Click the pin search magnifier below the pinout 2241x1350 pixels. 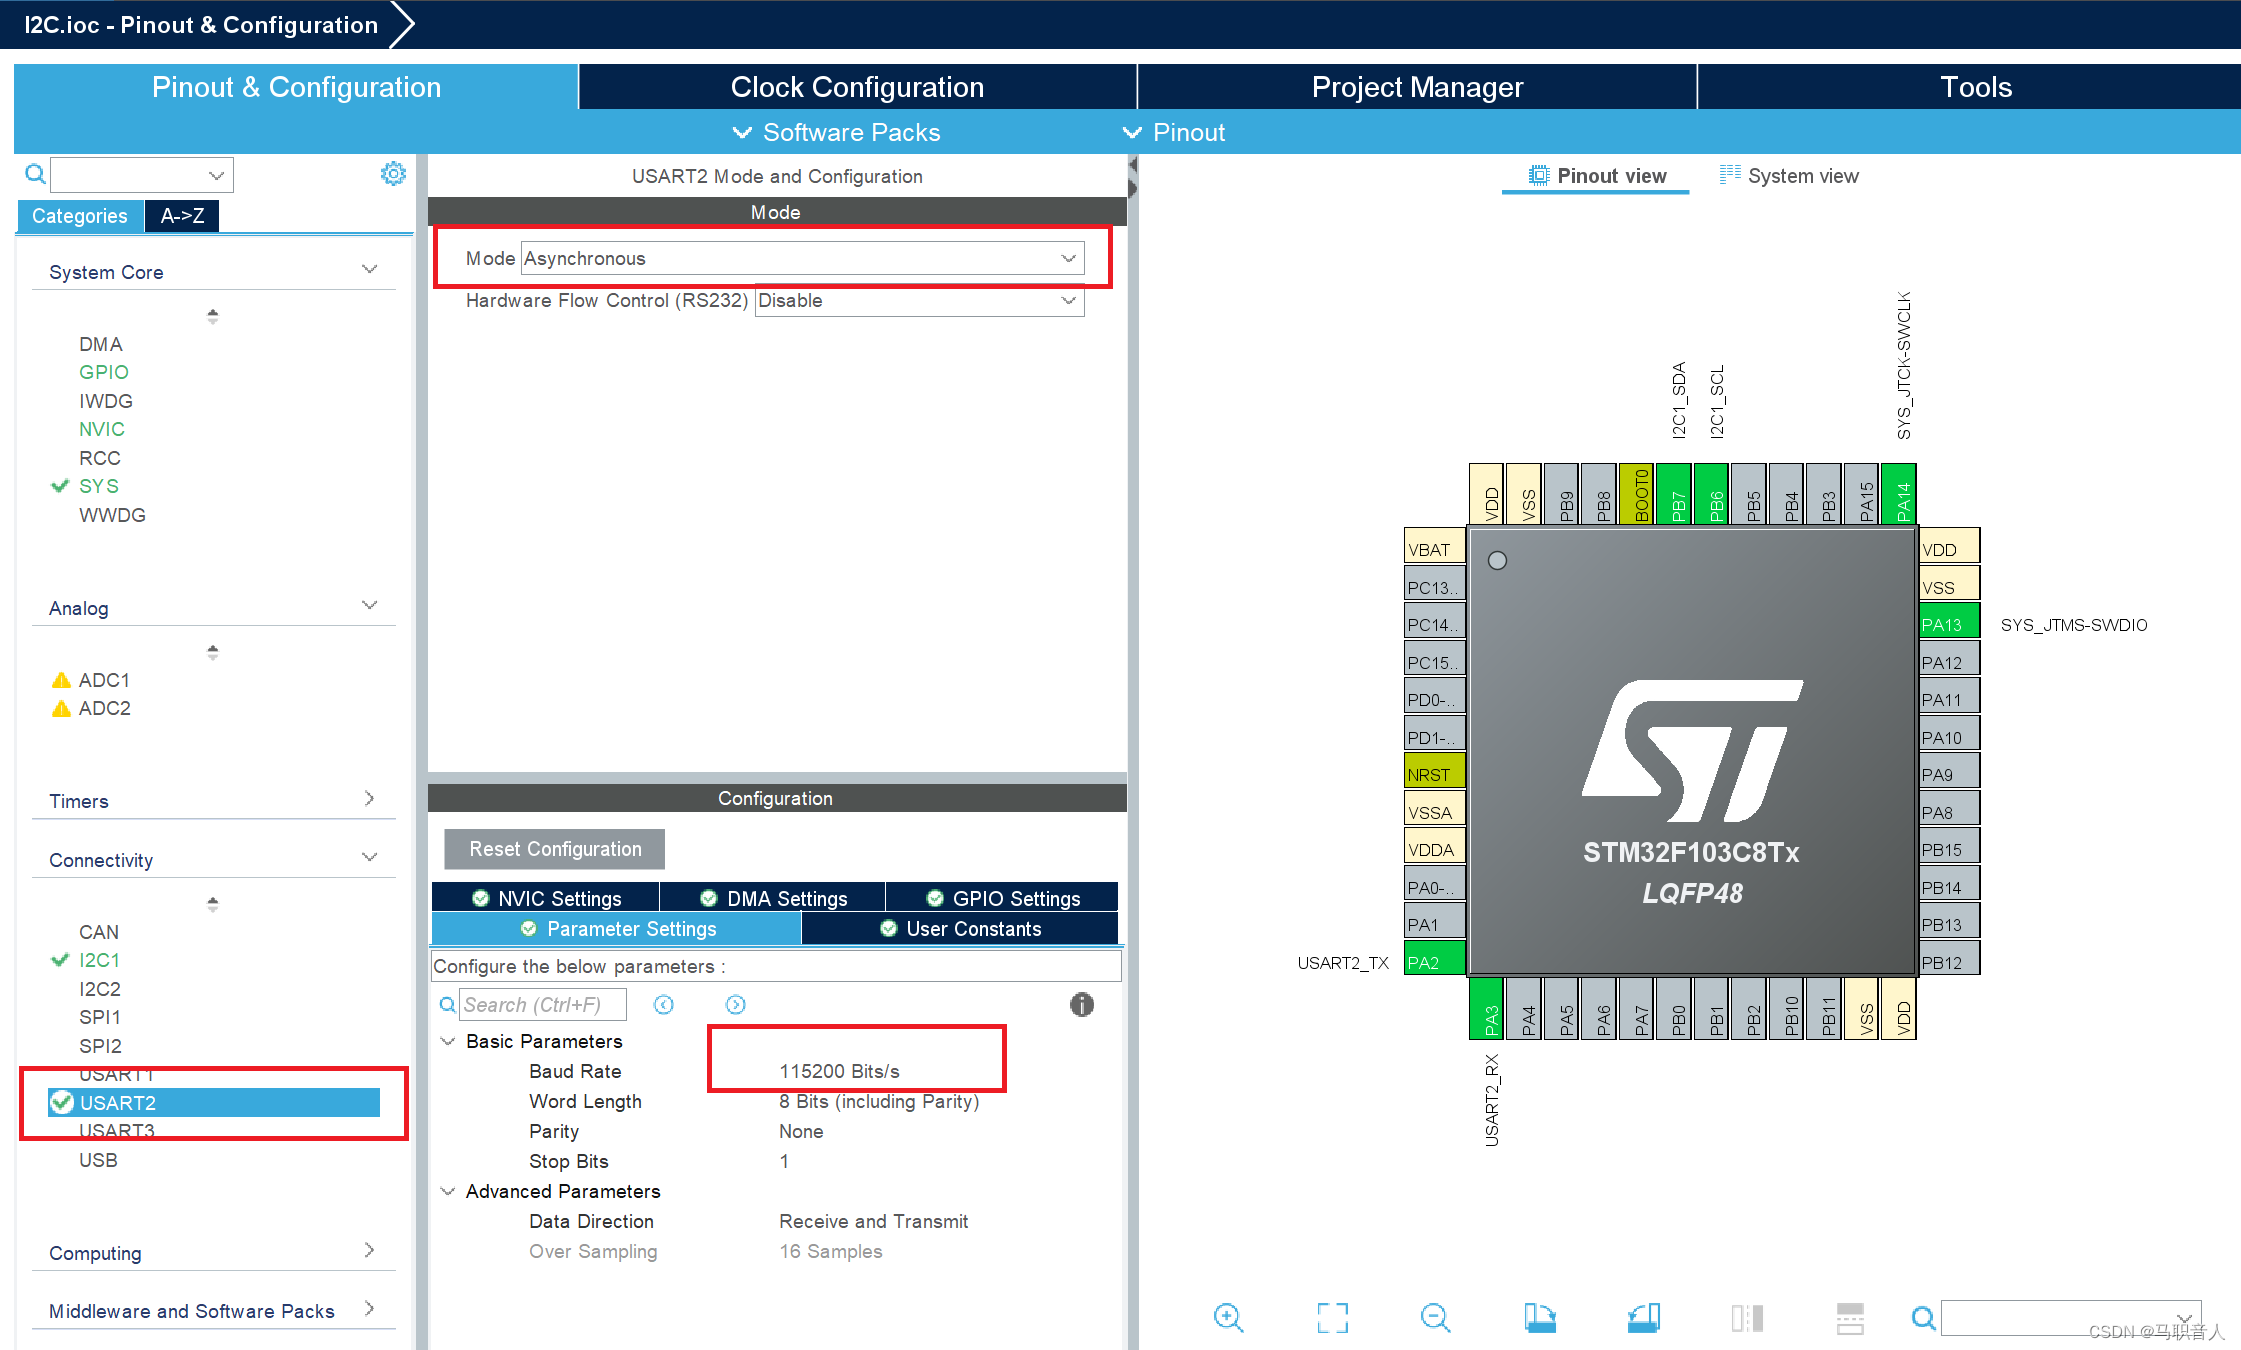[x=1923, y=1318]
